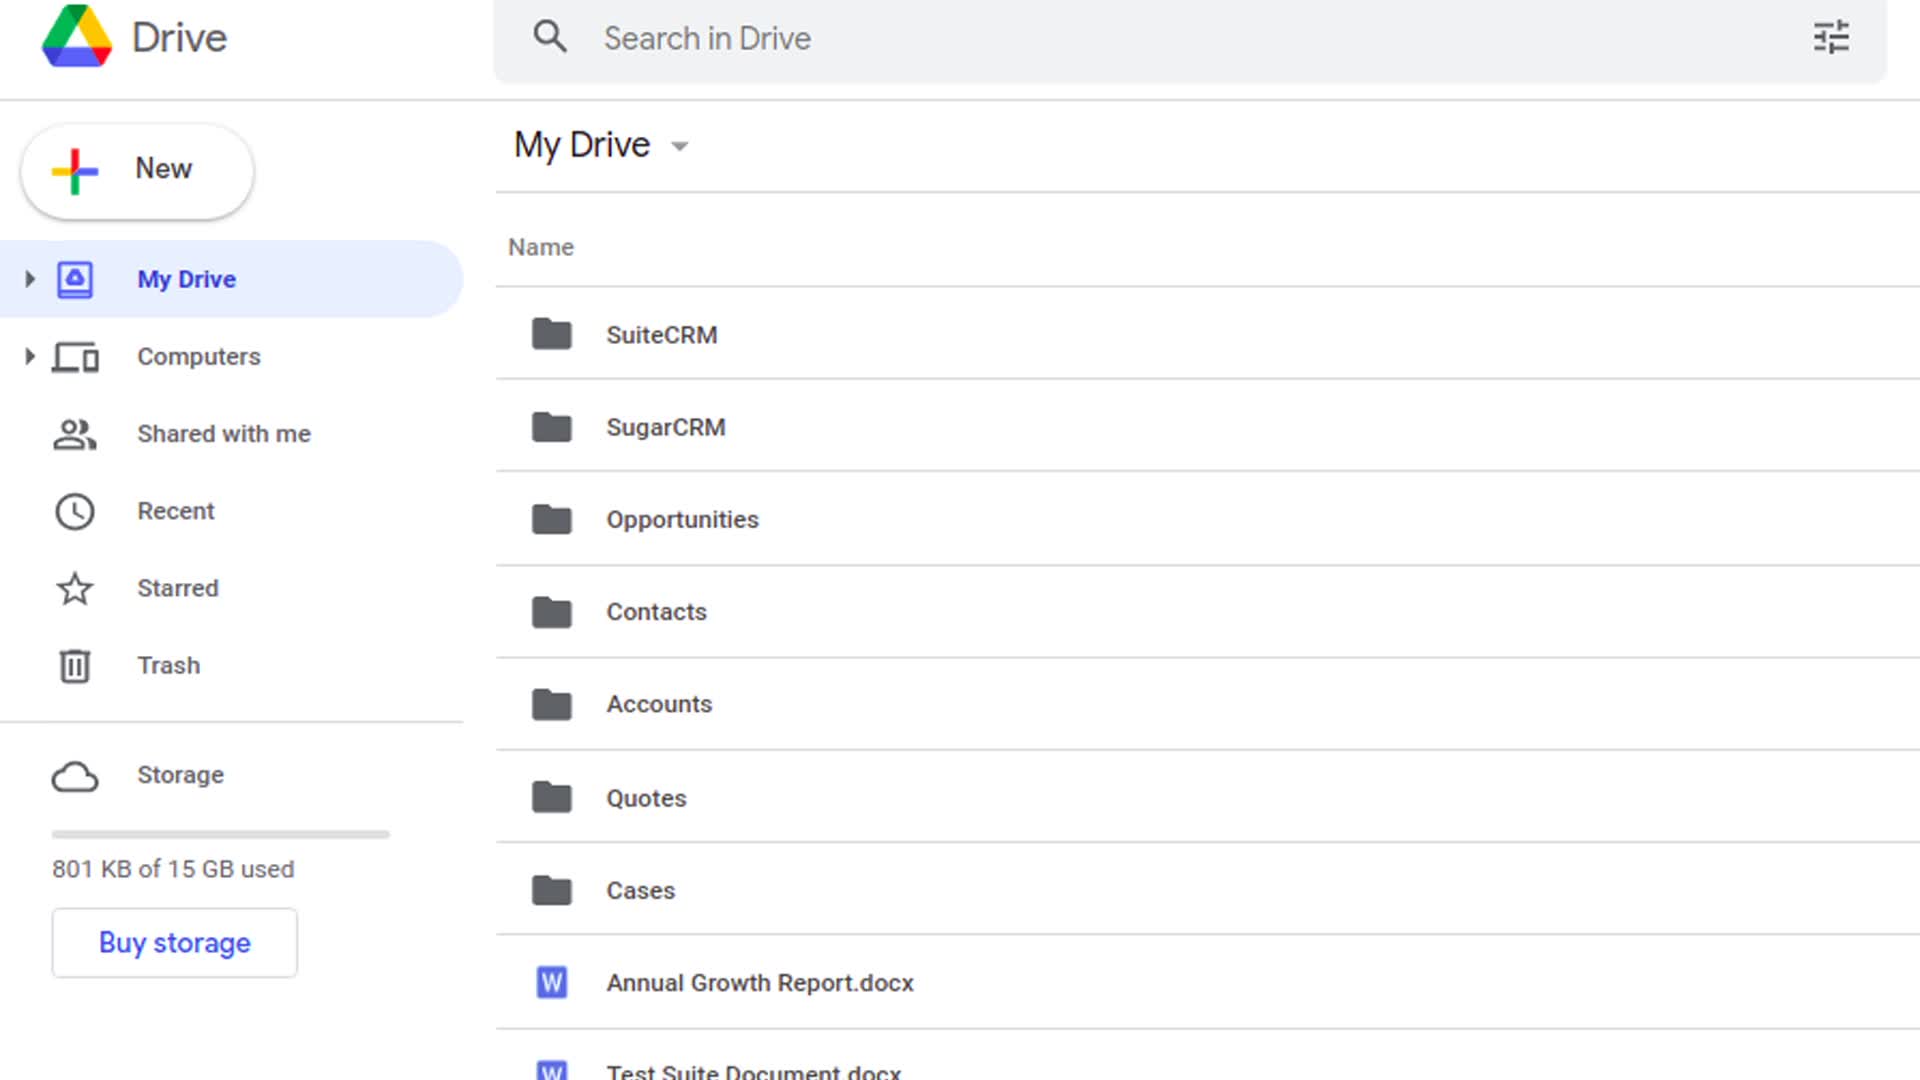
Task: Click the My Drive sidebar icon
Action: pos(75,279)
